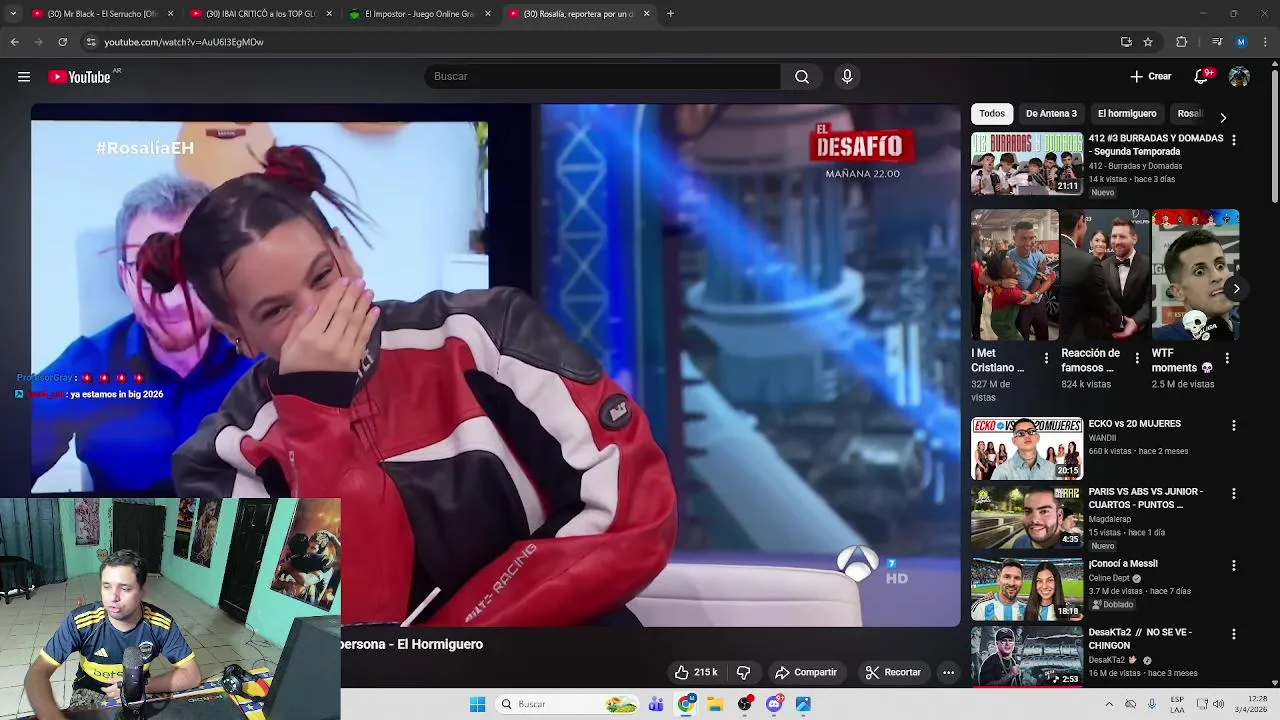
Task: Open a new browser tab
Action: pos(670,14)
